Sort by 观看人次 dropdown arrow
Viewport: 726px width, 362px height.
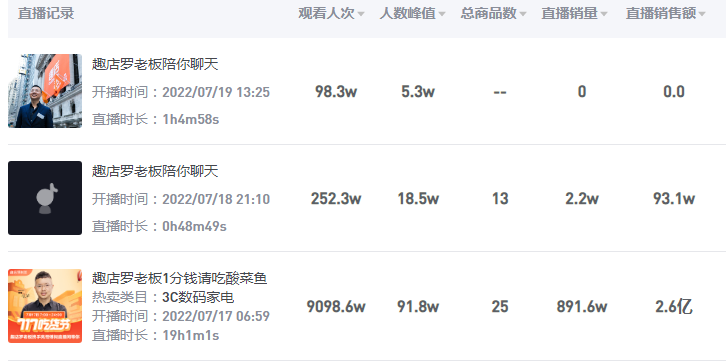click(x=361, y=14)
